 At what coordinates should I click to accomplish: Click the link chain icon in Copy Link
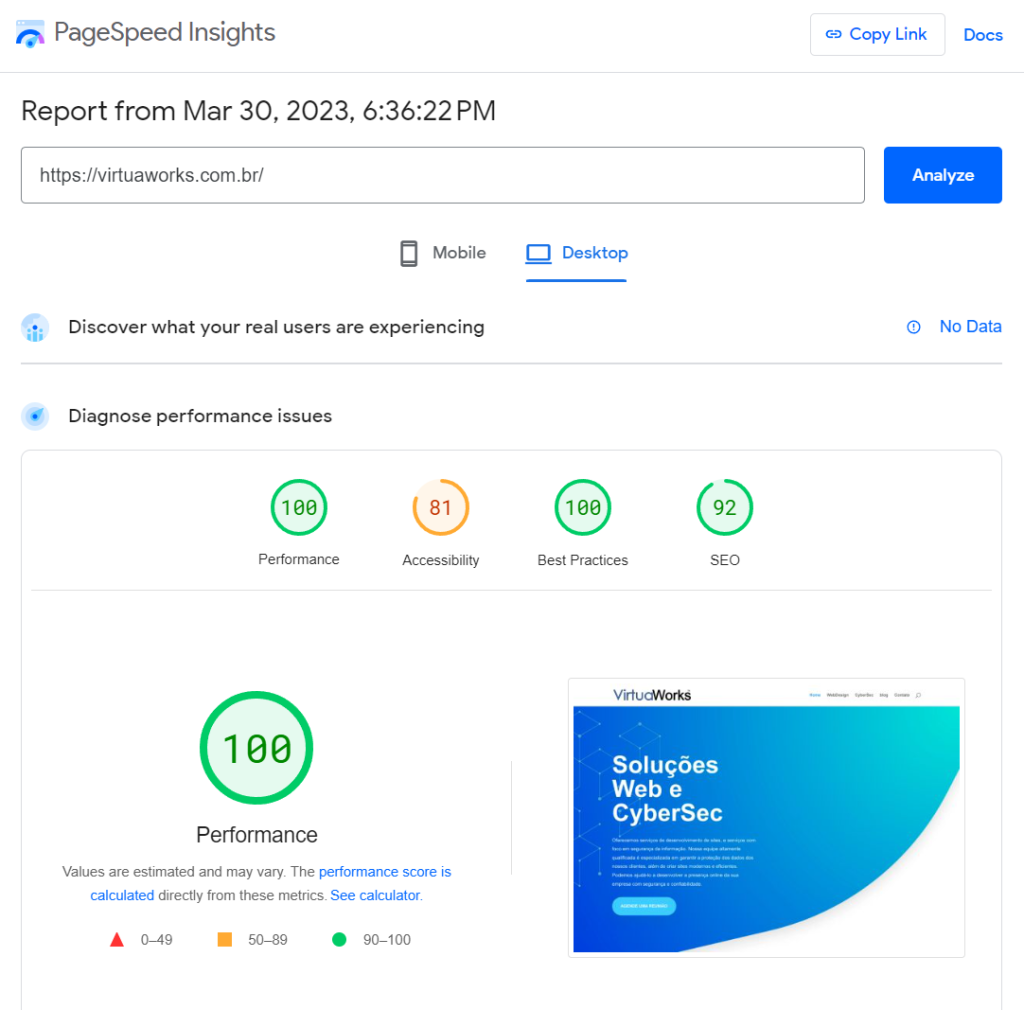click(x=833, y=35)
